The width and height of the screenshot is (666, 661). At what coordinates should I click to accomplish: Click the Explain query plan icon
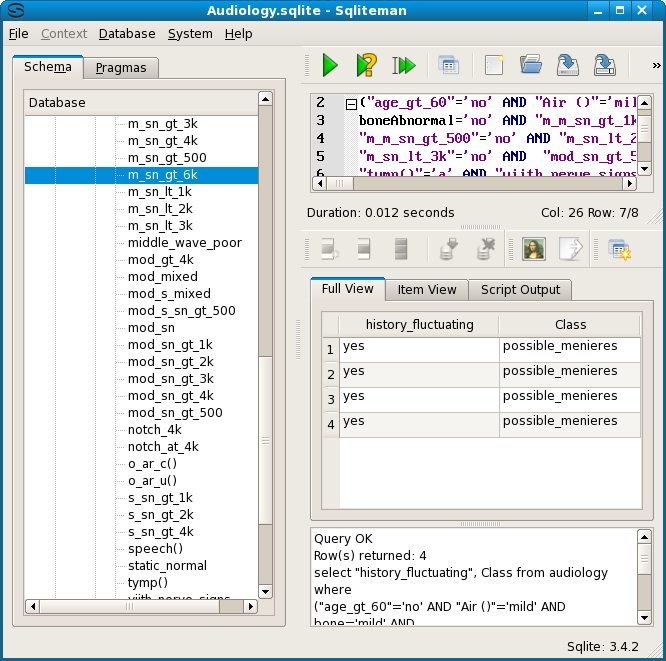[x=366, y=66]
